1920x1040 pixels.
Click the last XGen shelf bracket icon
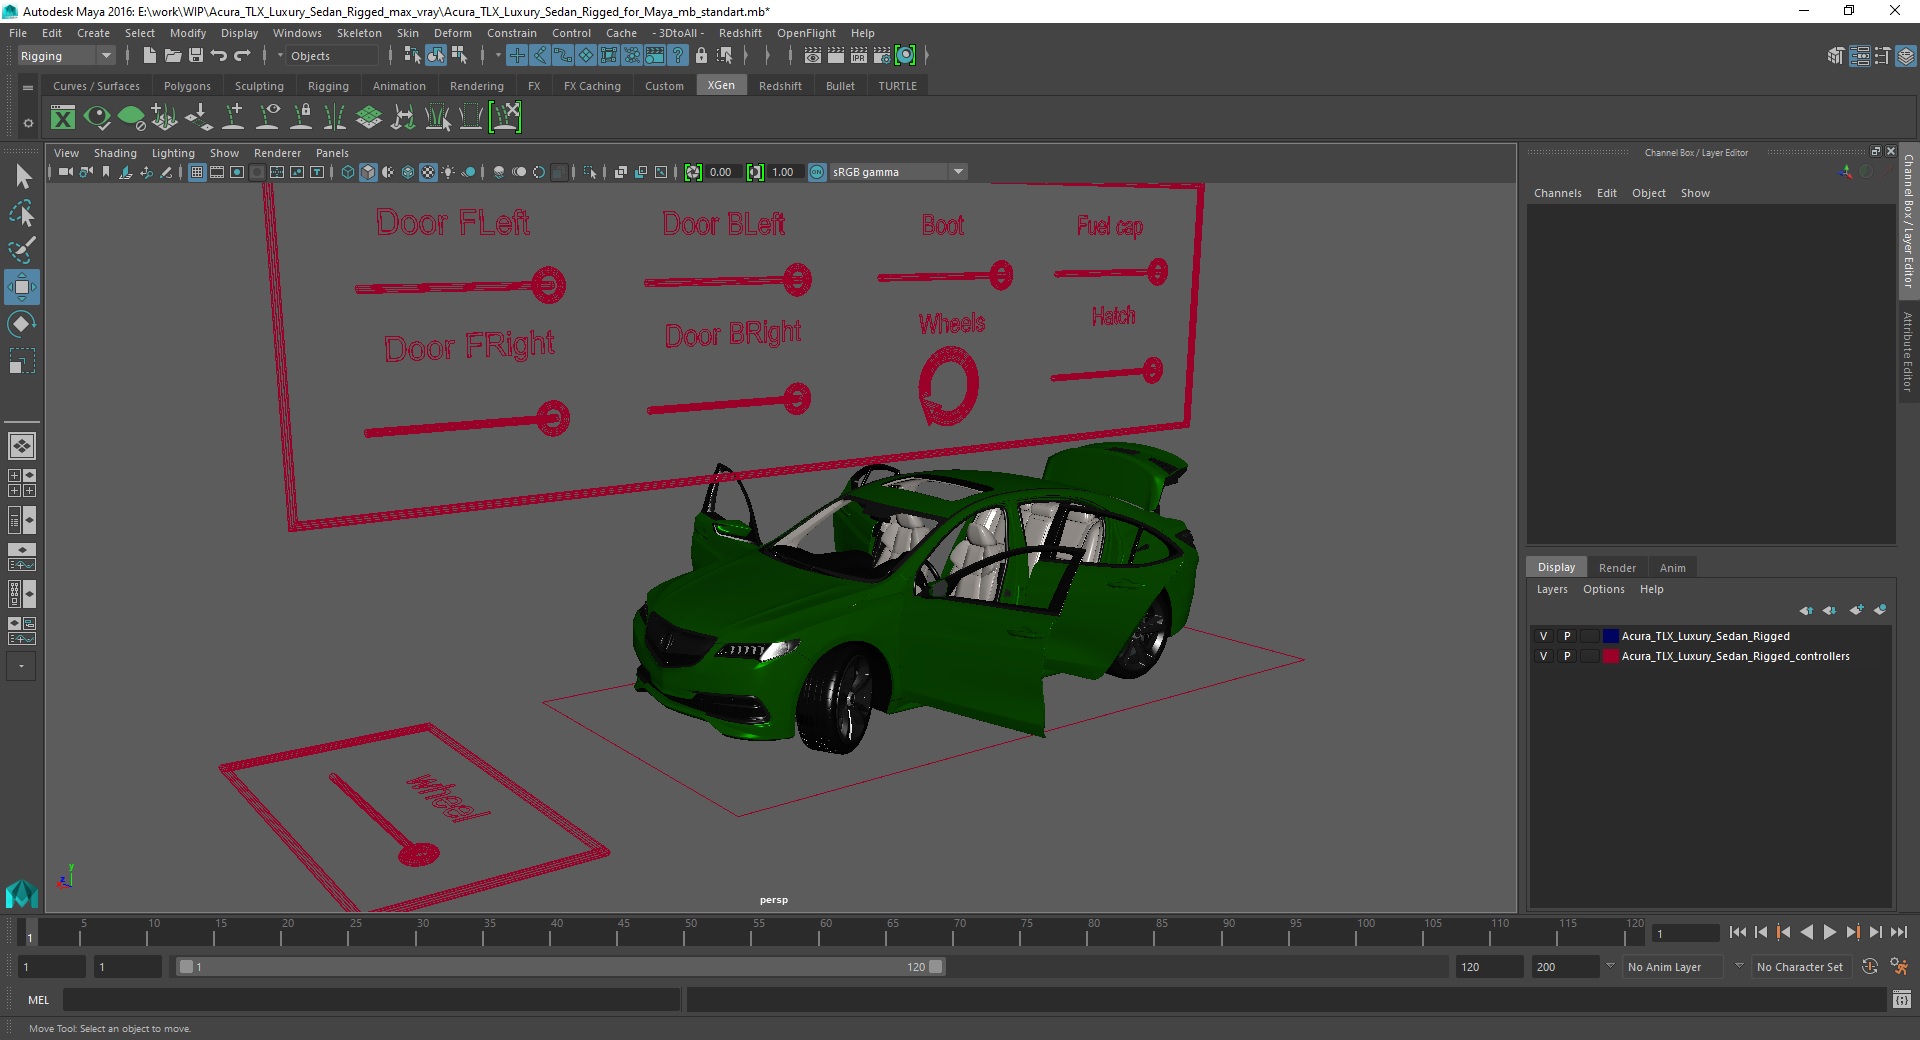pos(505,118)
